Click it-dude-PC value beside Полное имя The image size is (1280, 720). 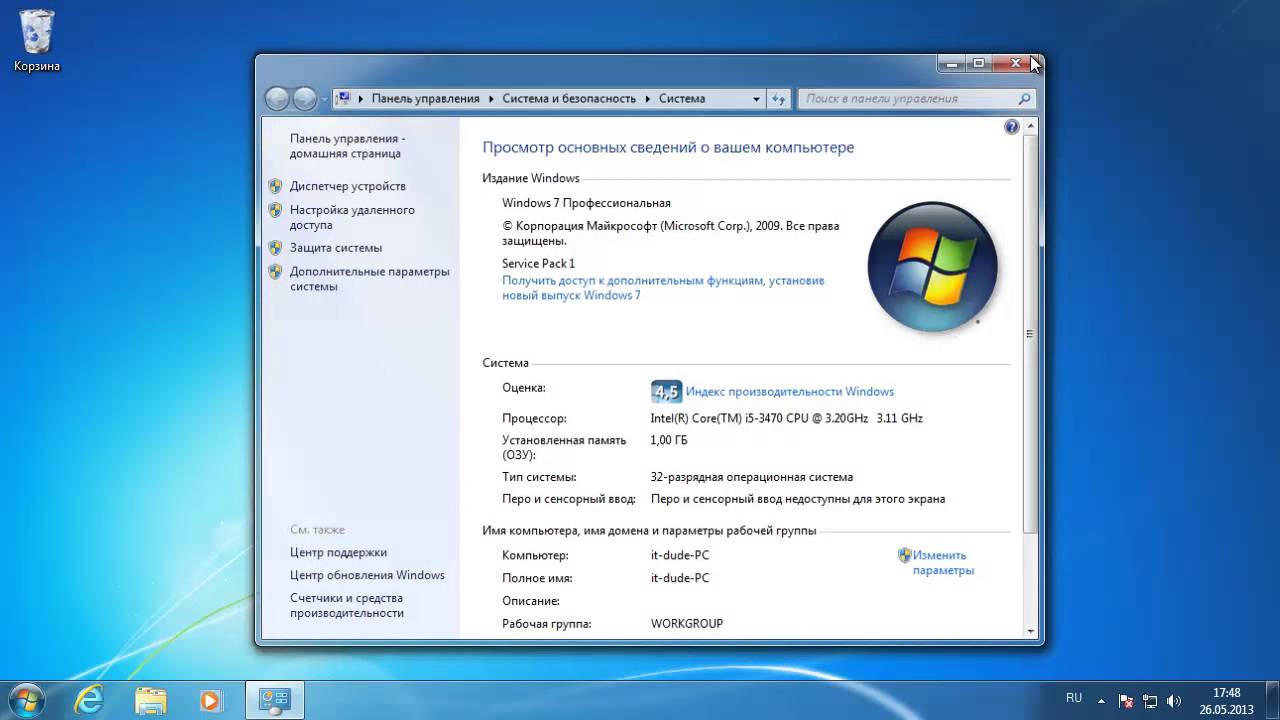click(x=680, y=578)
